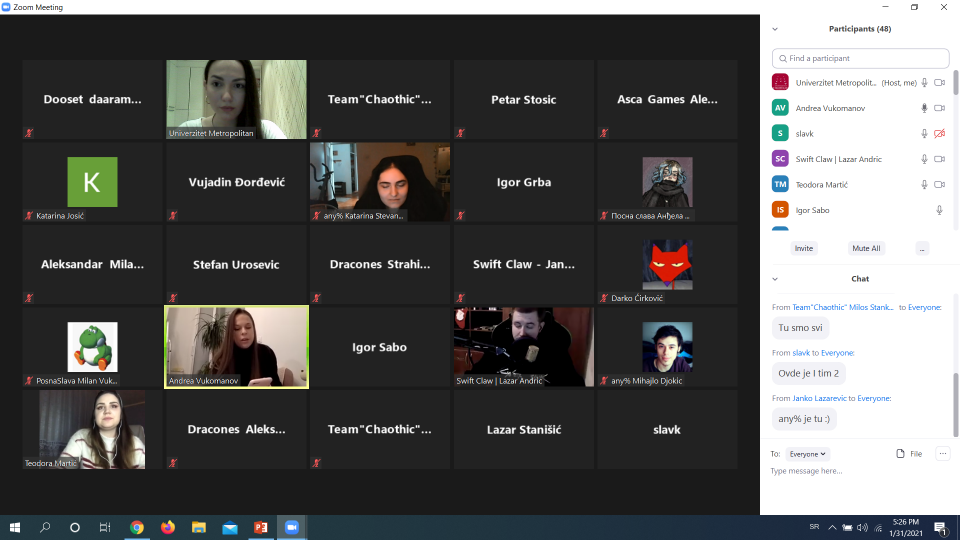Click slavk's crossed-out camera icon in list
The width and height of the screenshot is (960, 540).
(939, 133)
